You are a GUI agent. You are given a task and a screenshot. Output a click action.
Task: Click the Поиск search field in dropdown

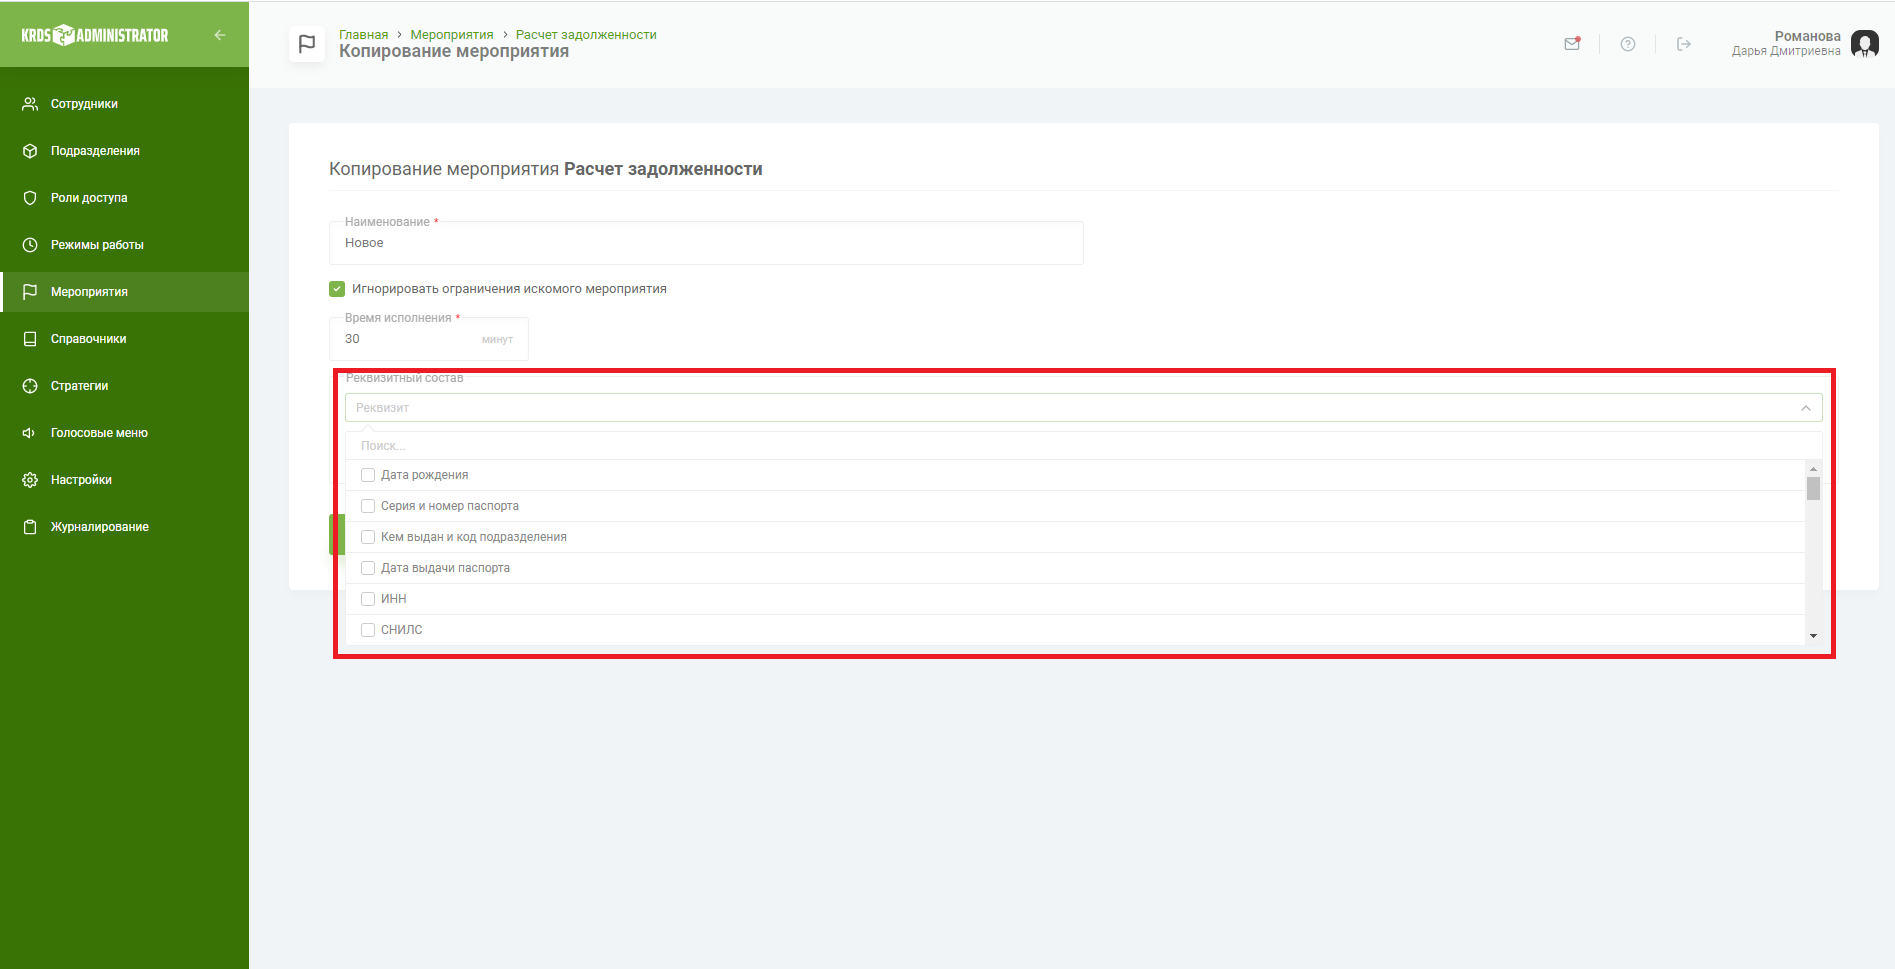click(1084, 446)
